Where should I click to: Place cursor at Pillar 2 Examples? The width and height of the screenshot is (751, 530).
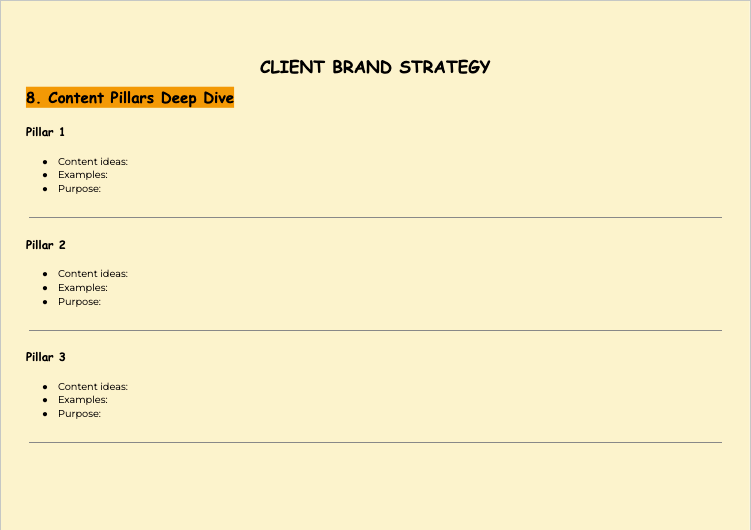(83, 288)
